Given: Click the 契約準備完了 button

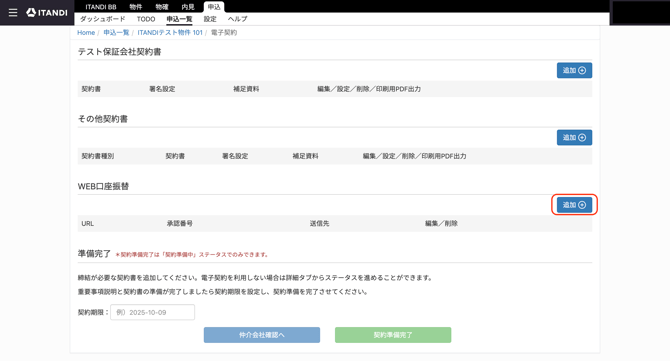Looking at the screenshot, I should coord(393,335).
